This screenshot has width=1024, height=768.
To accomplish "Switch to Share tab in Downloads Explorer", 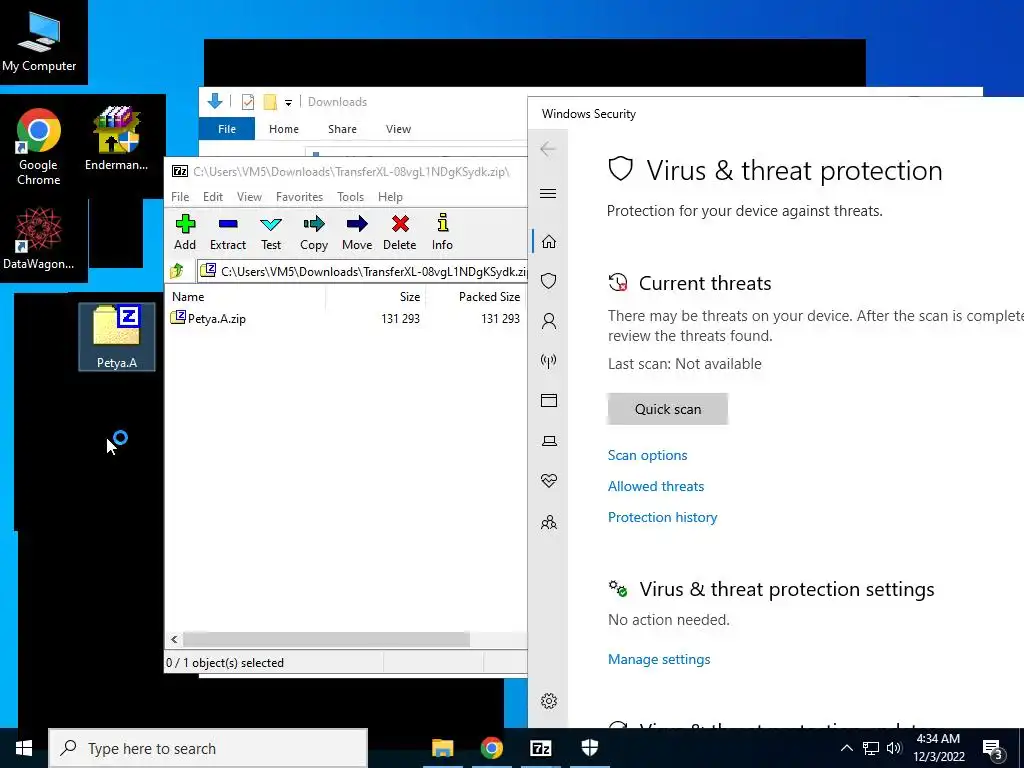I will point(342,129).
